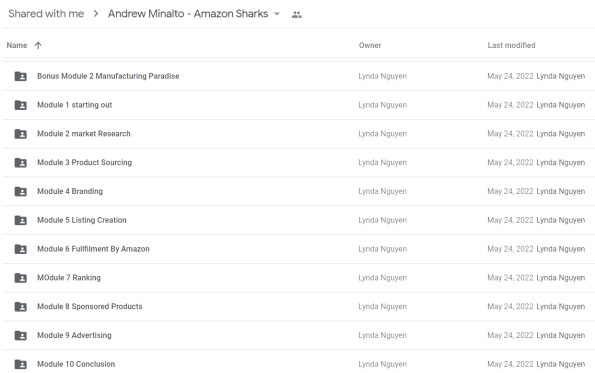Click the Owner column header
Image resolution: width=595 pixels, height=373 pixels.
370,46
